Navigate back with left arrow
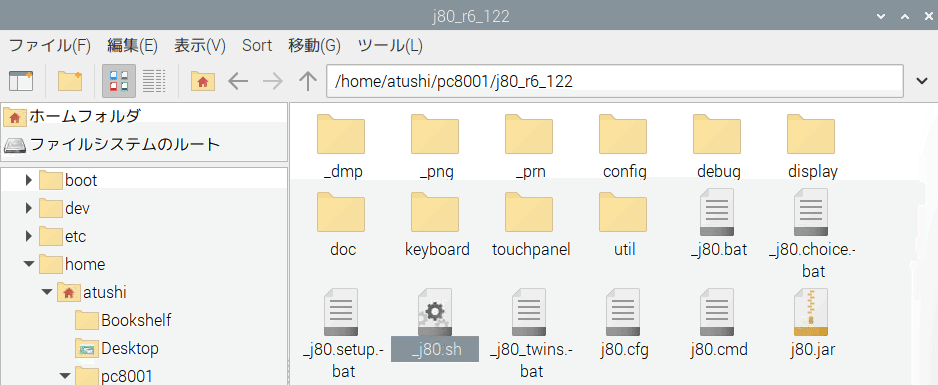 coord(238,81)
